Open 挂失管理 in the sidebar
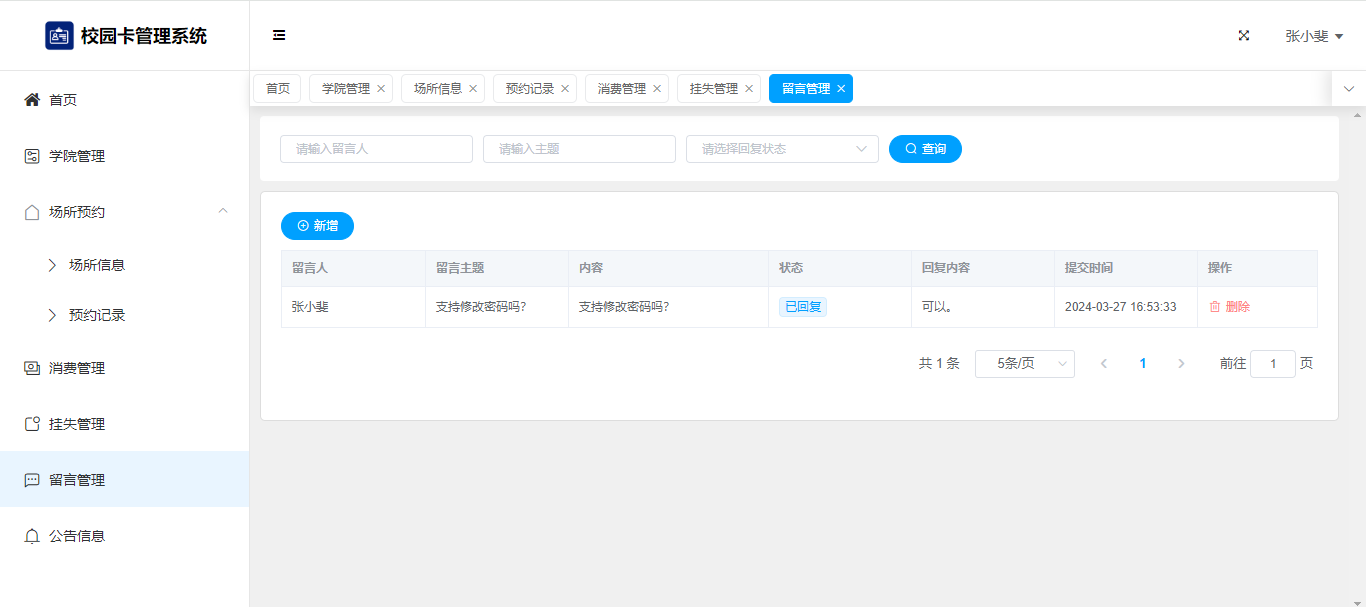The width and height of the screenshot is (1366, 607). tap(77, 424)
